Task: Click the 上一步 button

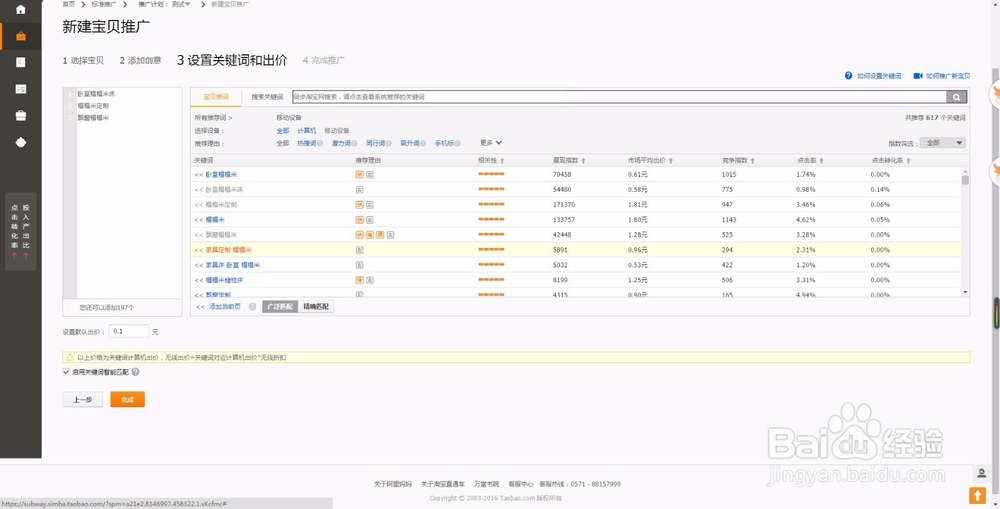Action: tap(82, 400)
